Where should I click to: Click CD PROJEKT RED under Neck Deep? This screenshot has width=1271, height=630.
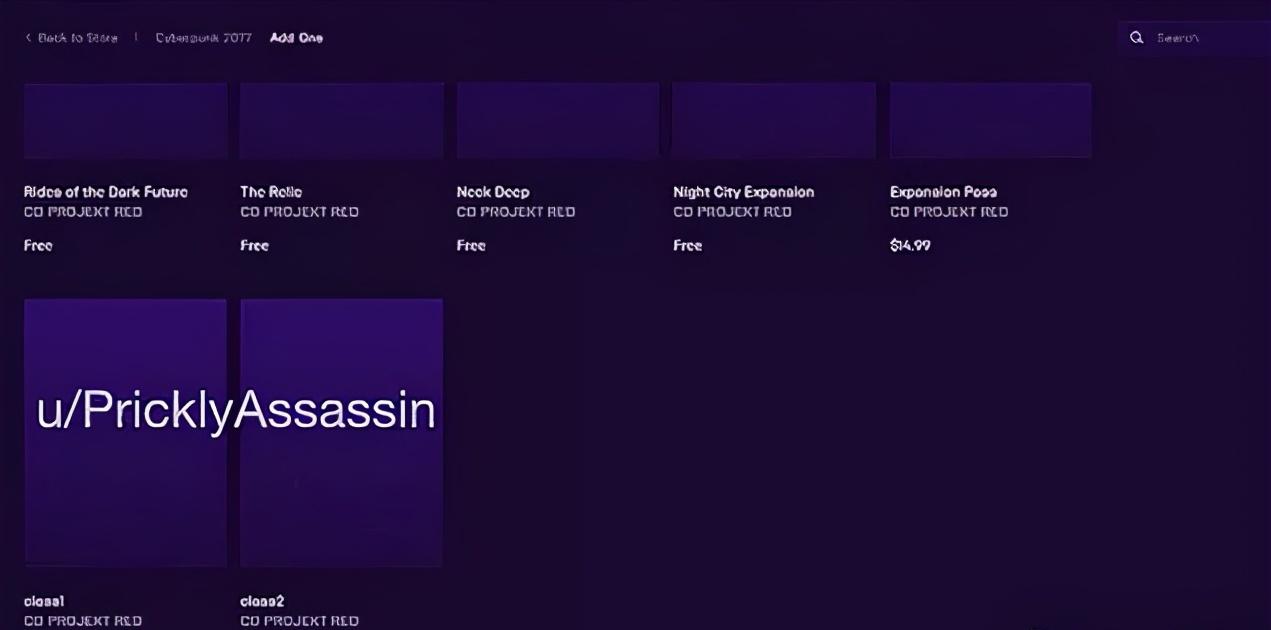click(x=516, y=212)
